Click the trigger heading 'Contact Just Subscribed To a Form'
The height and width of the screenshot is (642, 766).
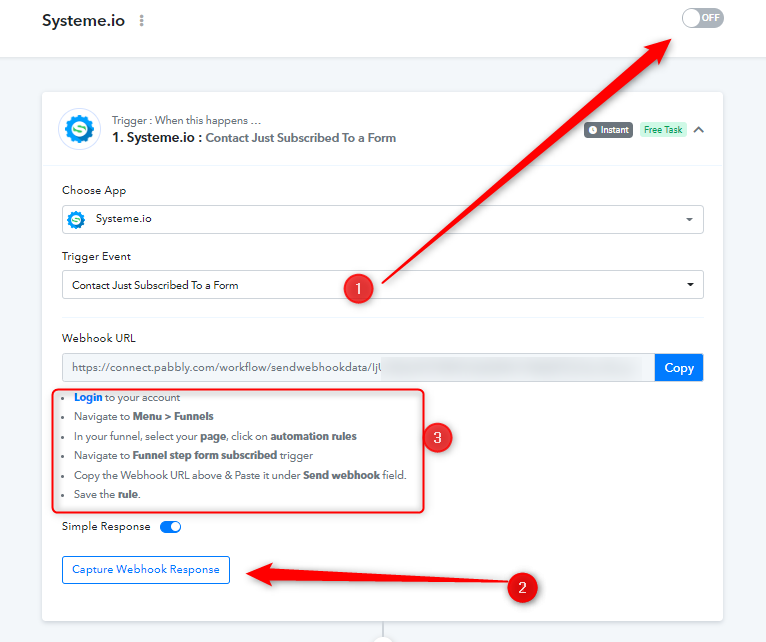[300, 138]
